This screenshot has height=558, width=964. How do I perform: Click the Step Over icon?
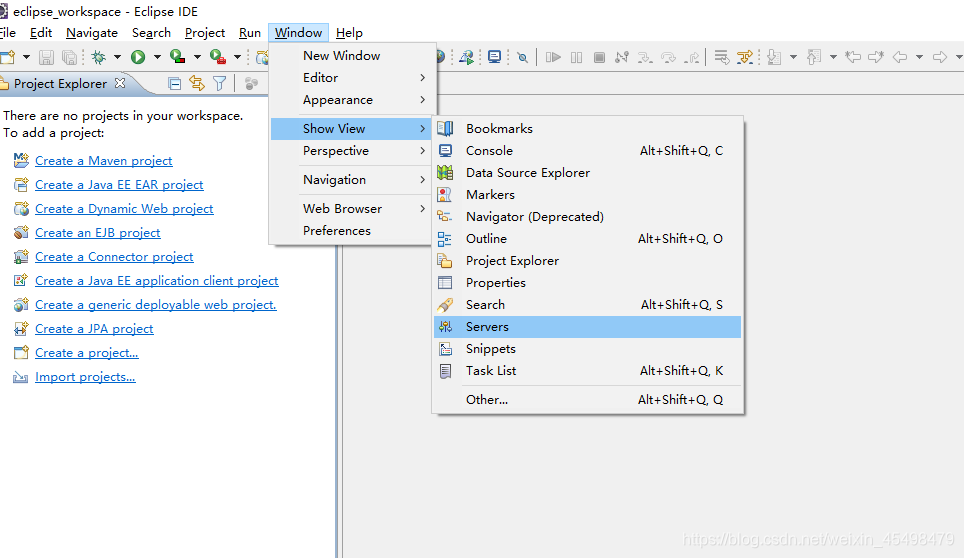coord(668,58)
